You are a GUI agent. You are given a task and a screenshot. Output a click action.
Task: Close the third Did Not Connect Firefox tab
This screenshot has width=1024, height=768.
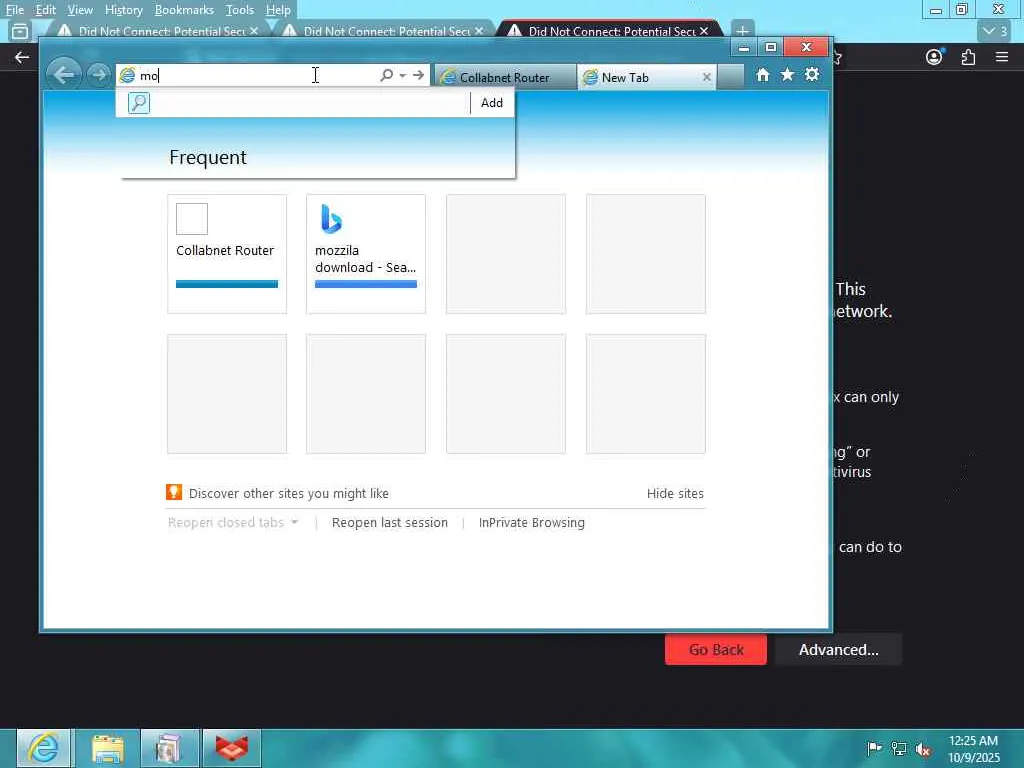pyautogui.click(x=703, y=31)
